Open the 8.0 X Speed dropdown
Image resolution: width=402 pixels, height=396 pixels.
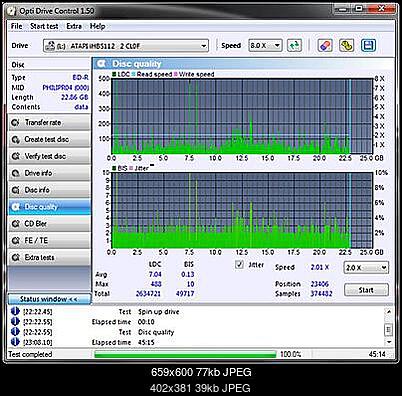pos(265,46)
